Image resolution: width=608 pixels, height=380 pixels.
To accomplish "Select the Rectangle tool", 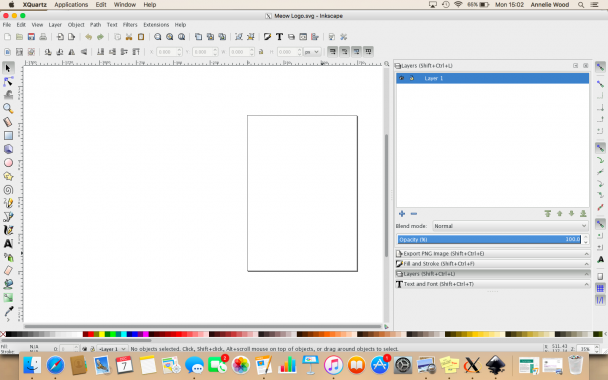I will point(8,135).
